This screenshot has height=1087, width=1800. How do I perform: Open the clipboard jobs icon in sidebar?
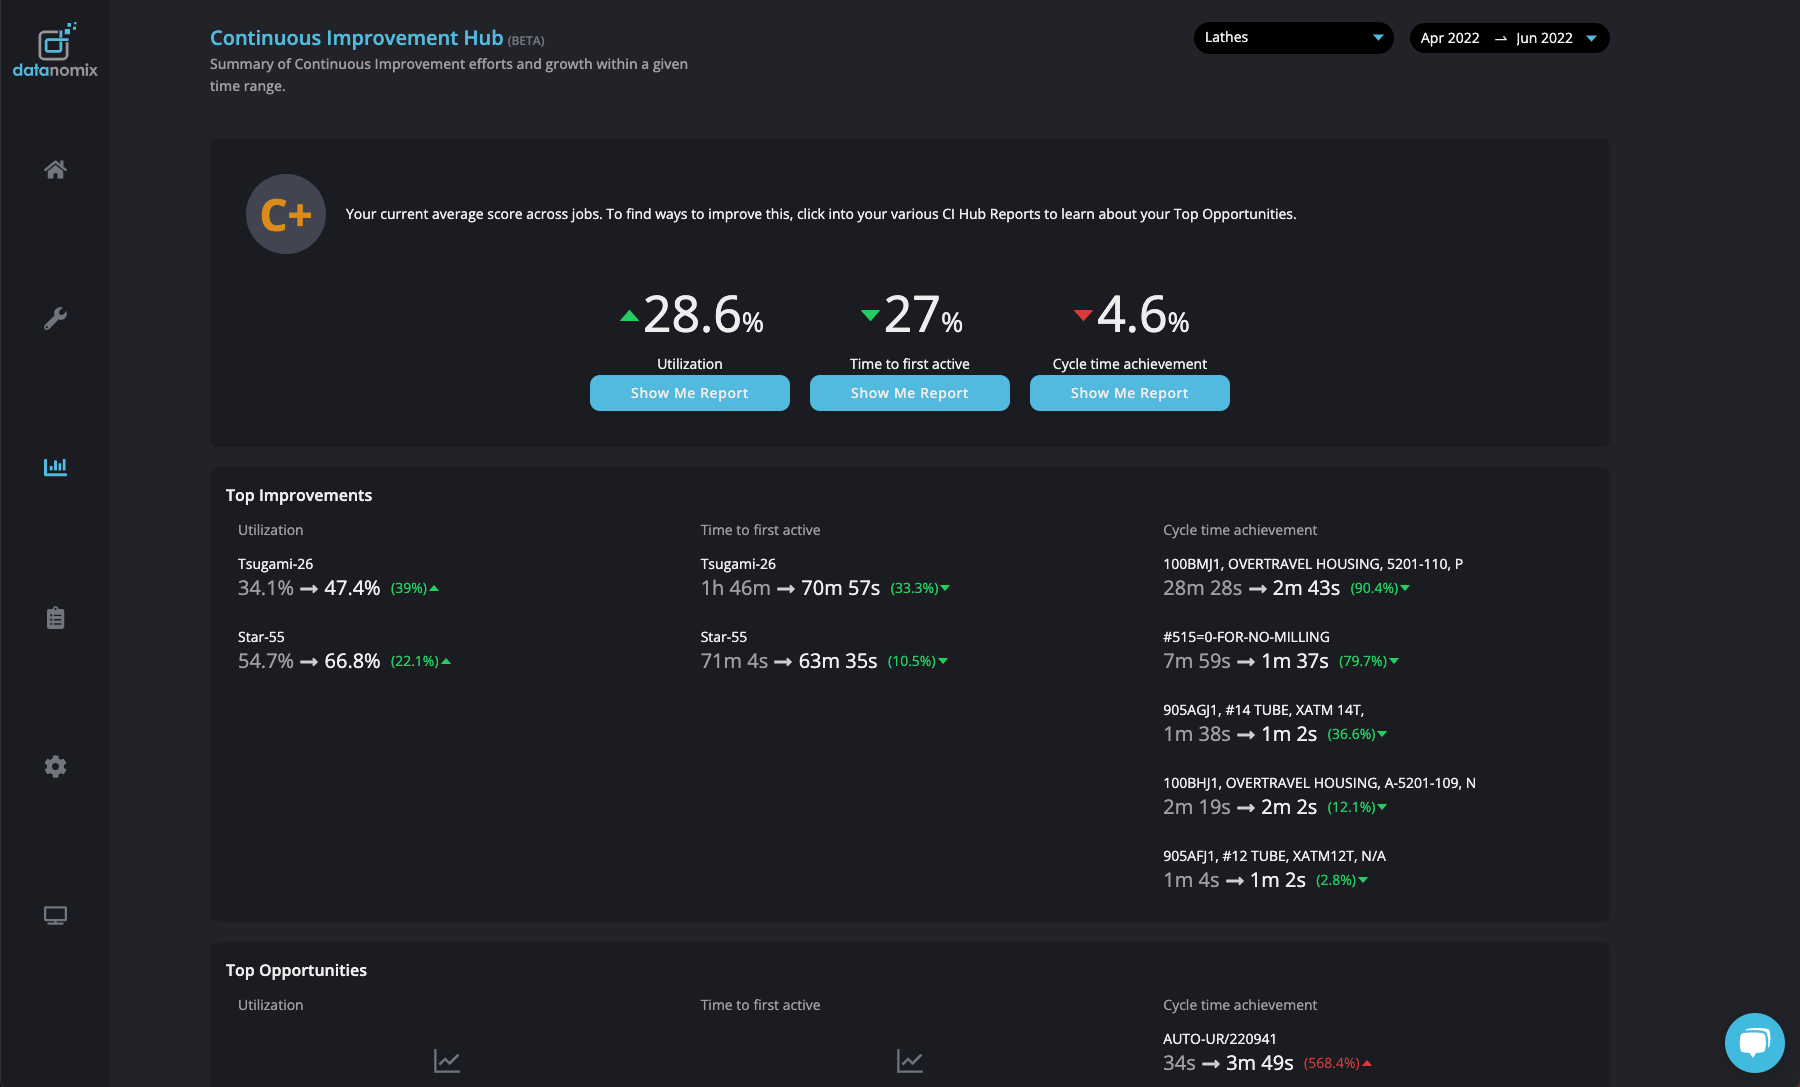[55, 618]
